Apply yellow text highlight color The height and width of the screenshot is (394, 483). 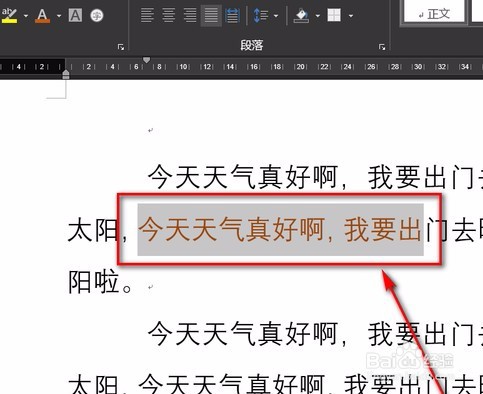pos(9,15)
